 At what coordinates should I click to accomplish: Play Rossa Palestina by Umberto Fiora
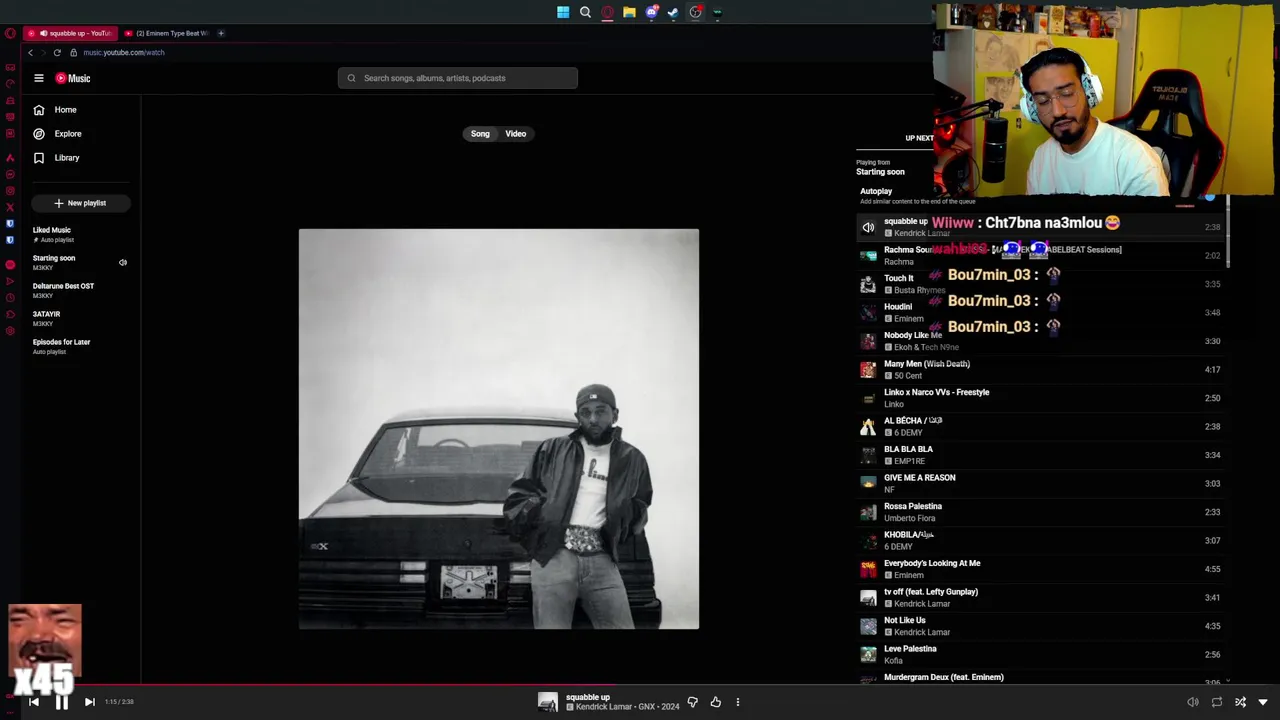tap(1042, 512)
